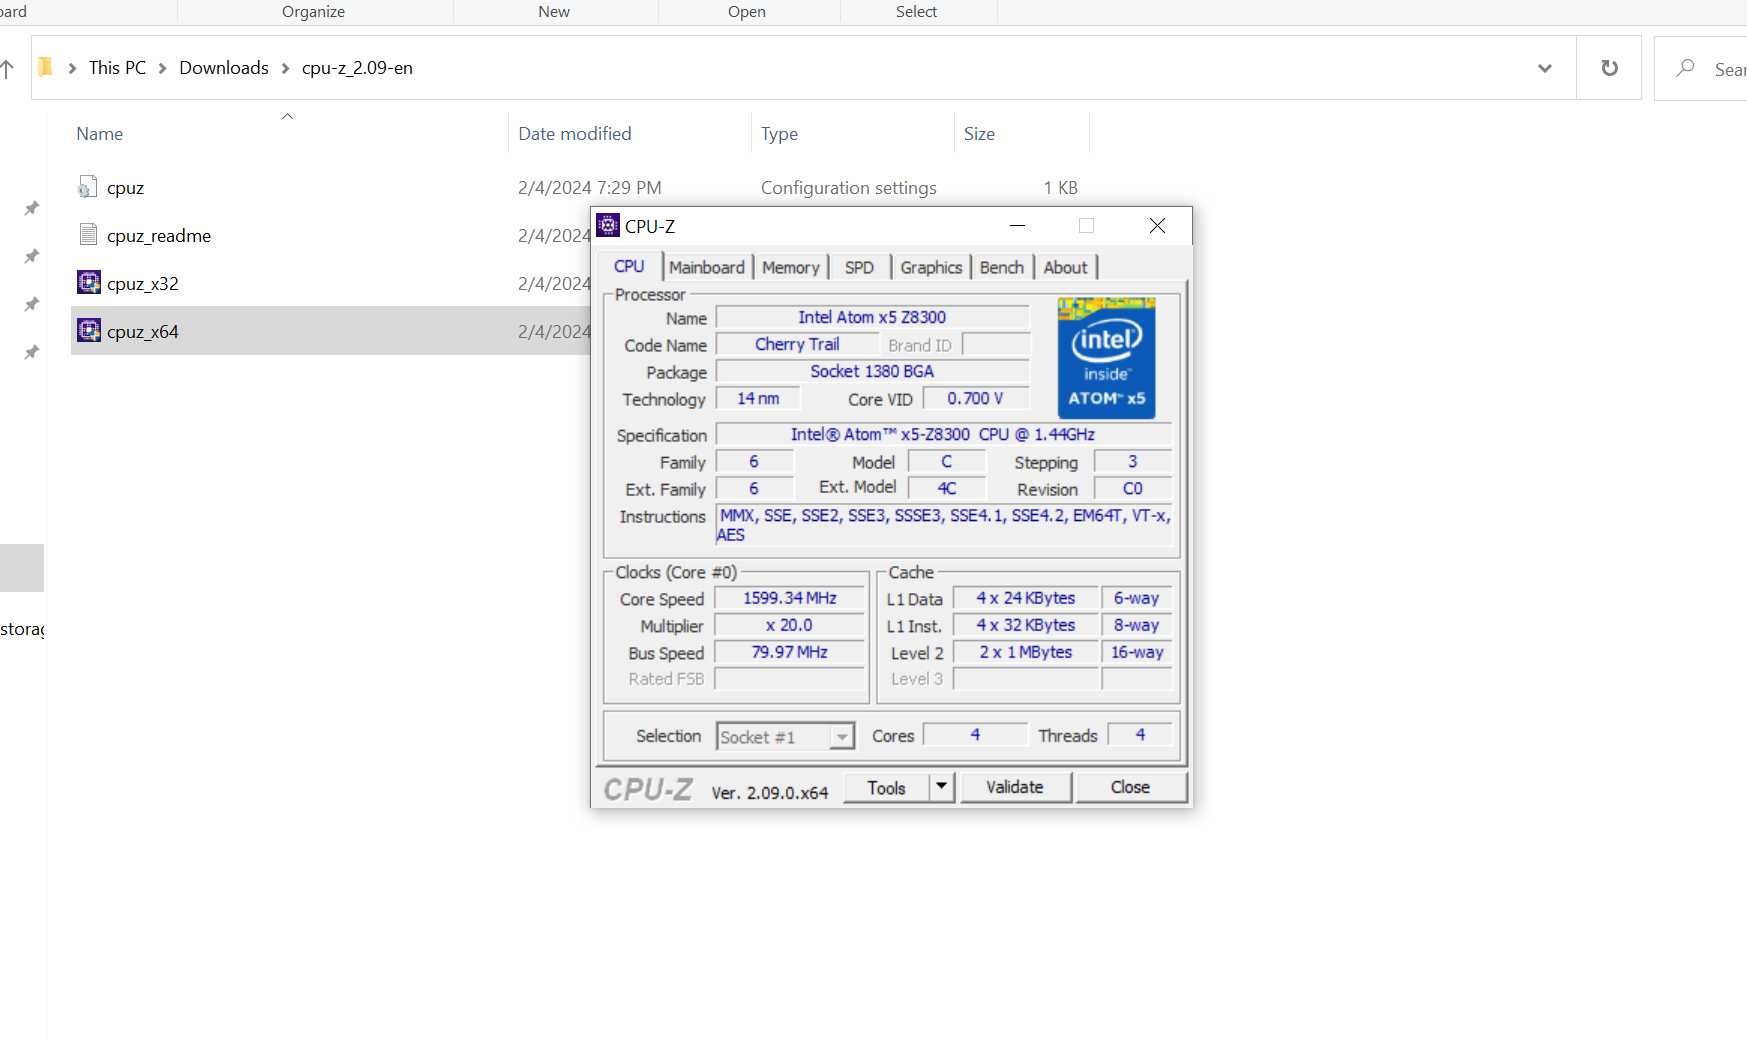Sort files by the Size column header
This screenshot has width=1747, height=1038.
[x=979, y=133]
